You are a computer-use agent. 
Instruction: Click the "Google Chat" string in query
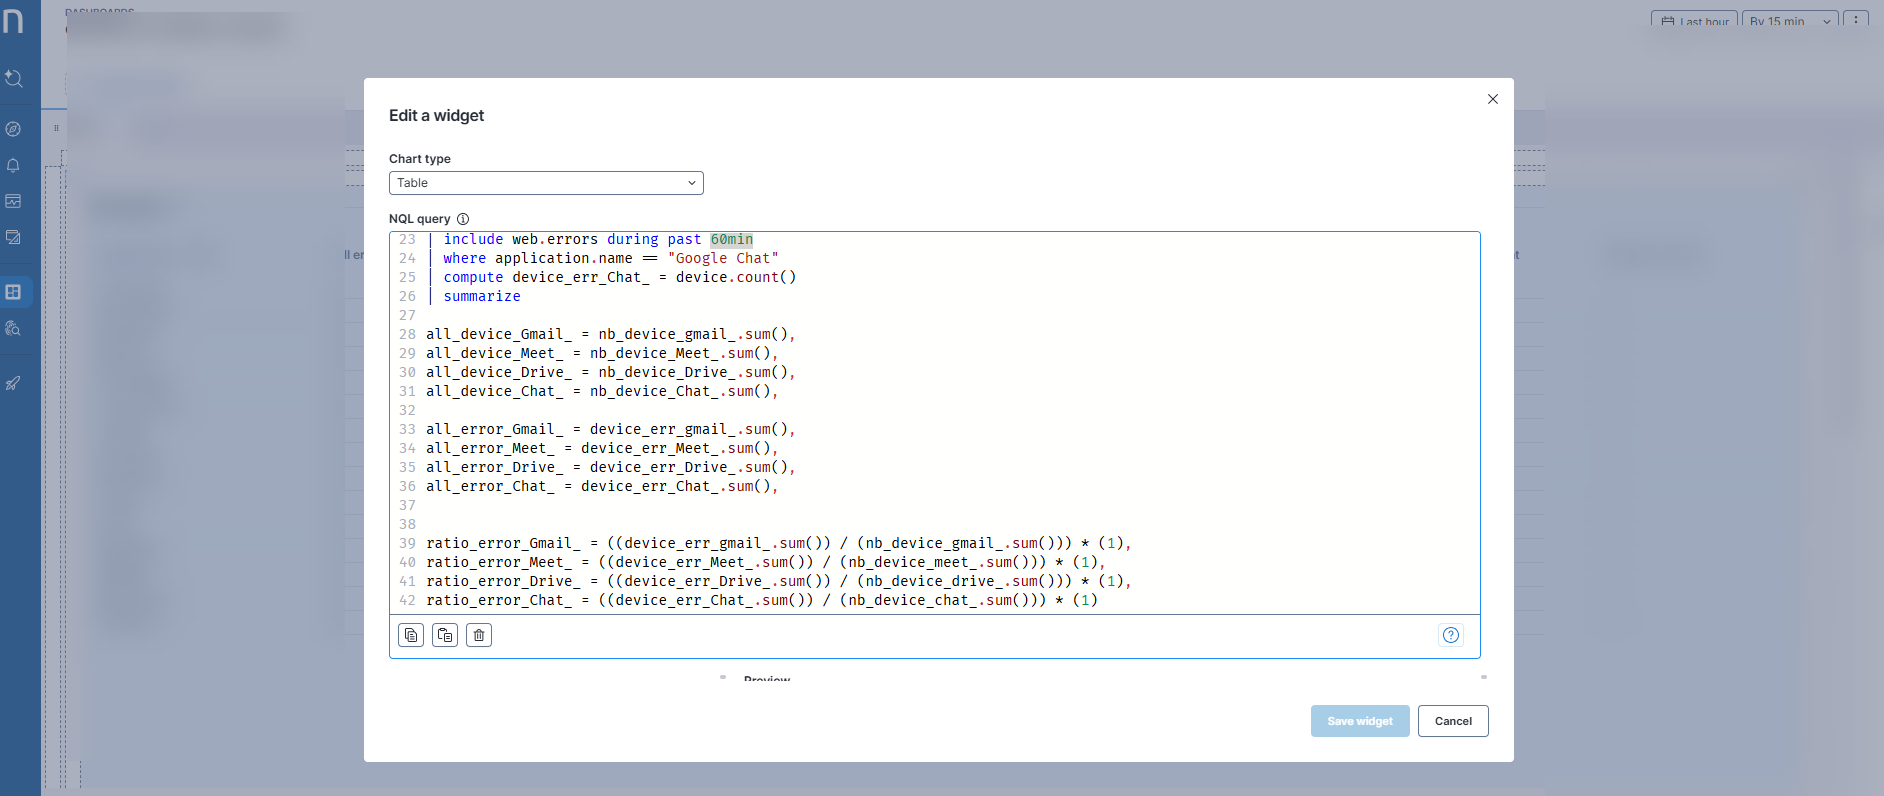(723, 258)
